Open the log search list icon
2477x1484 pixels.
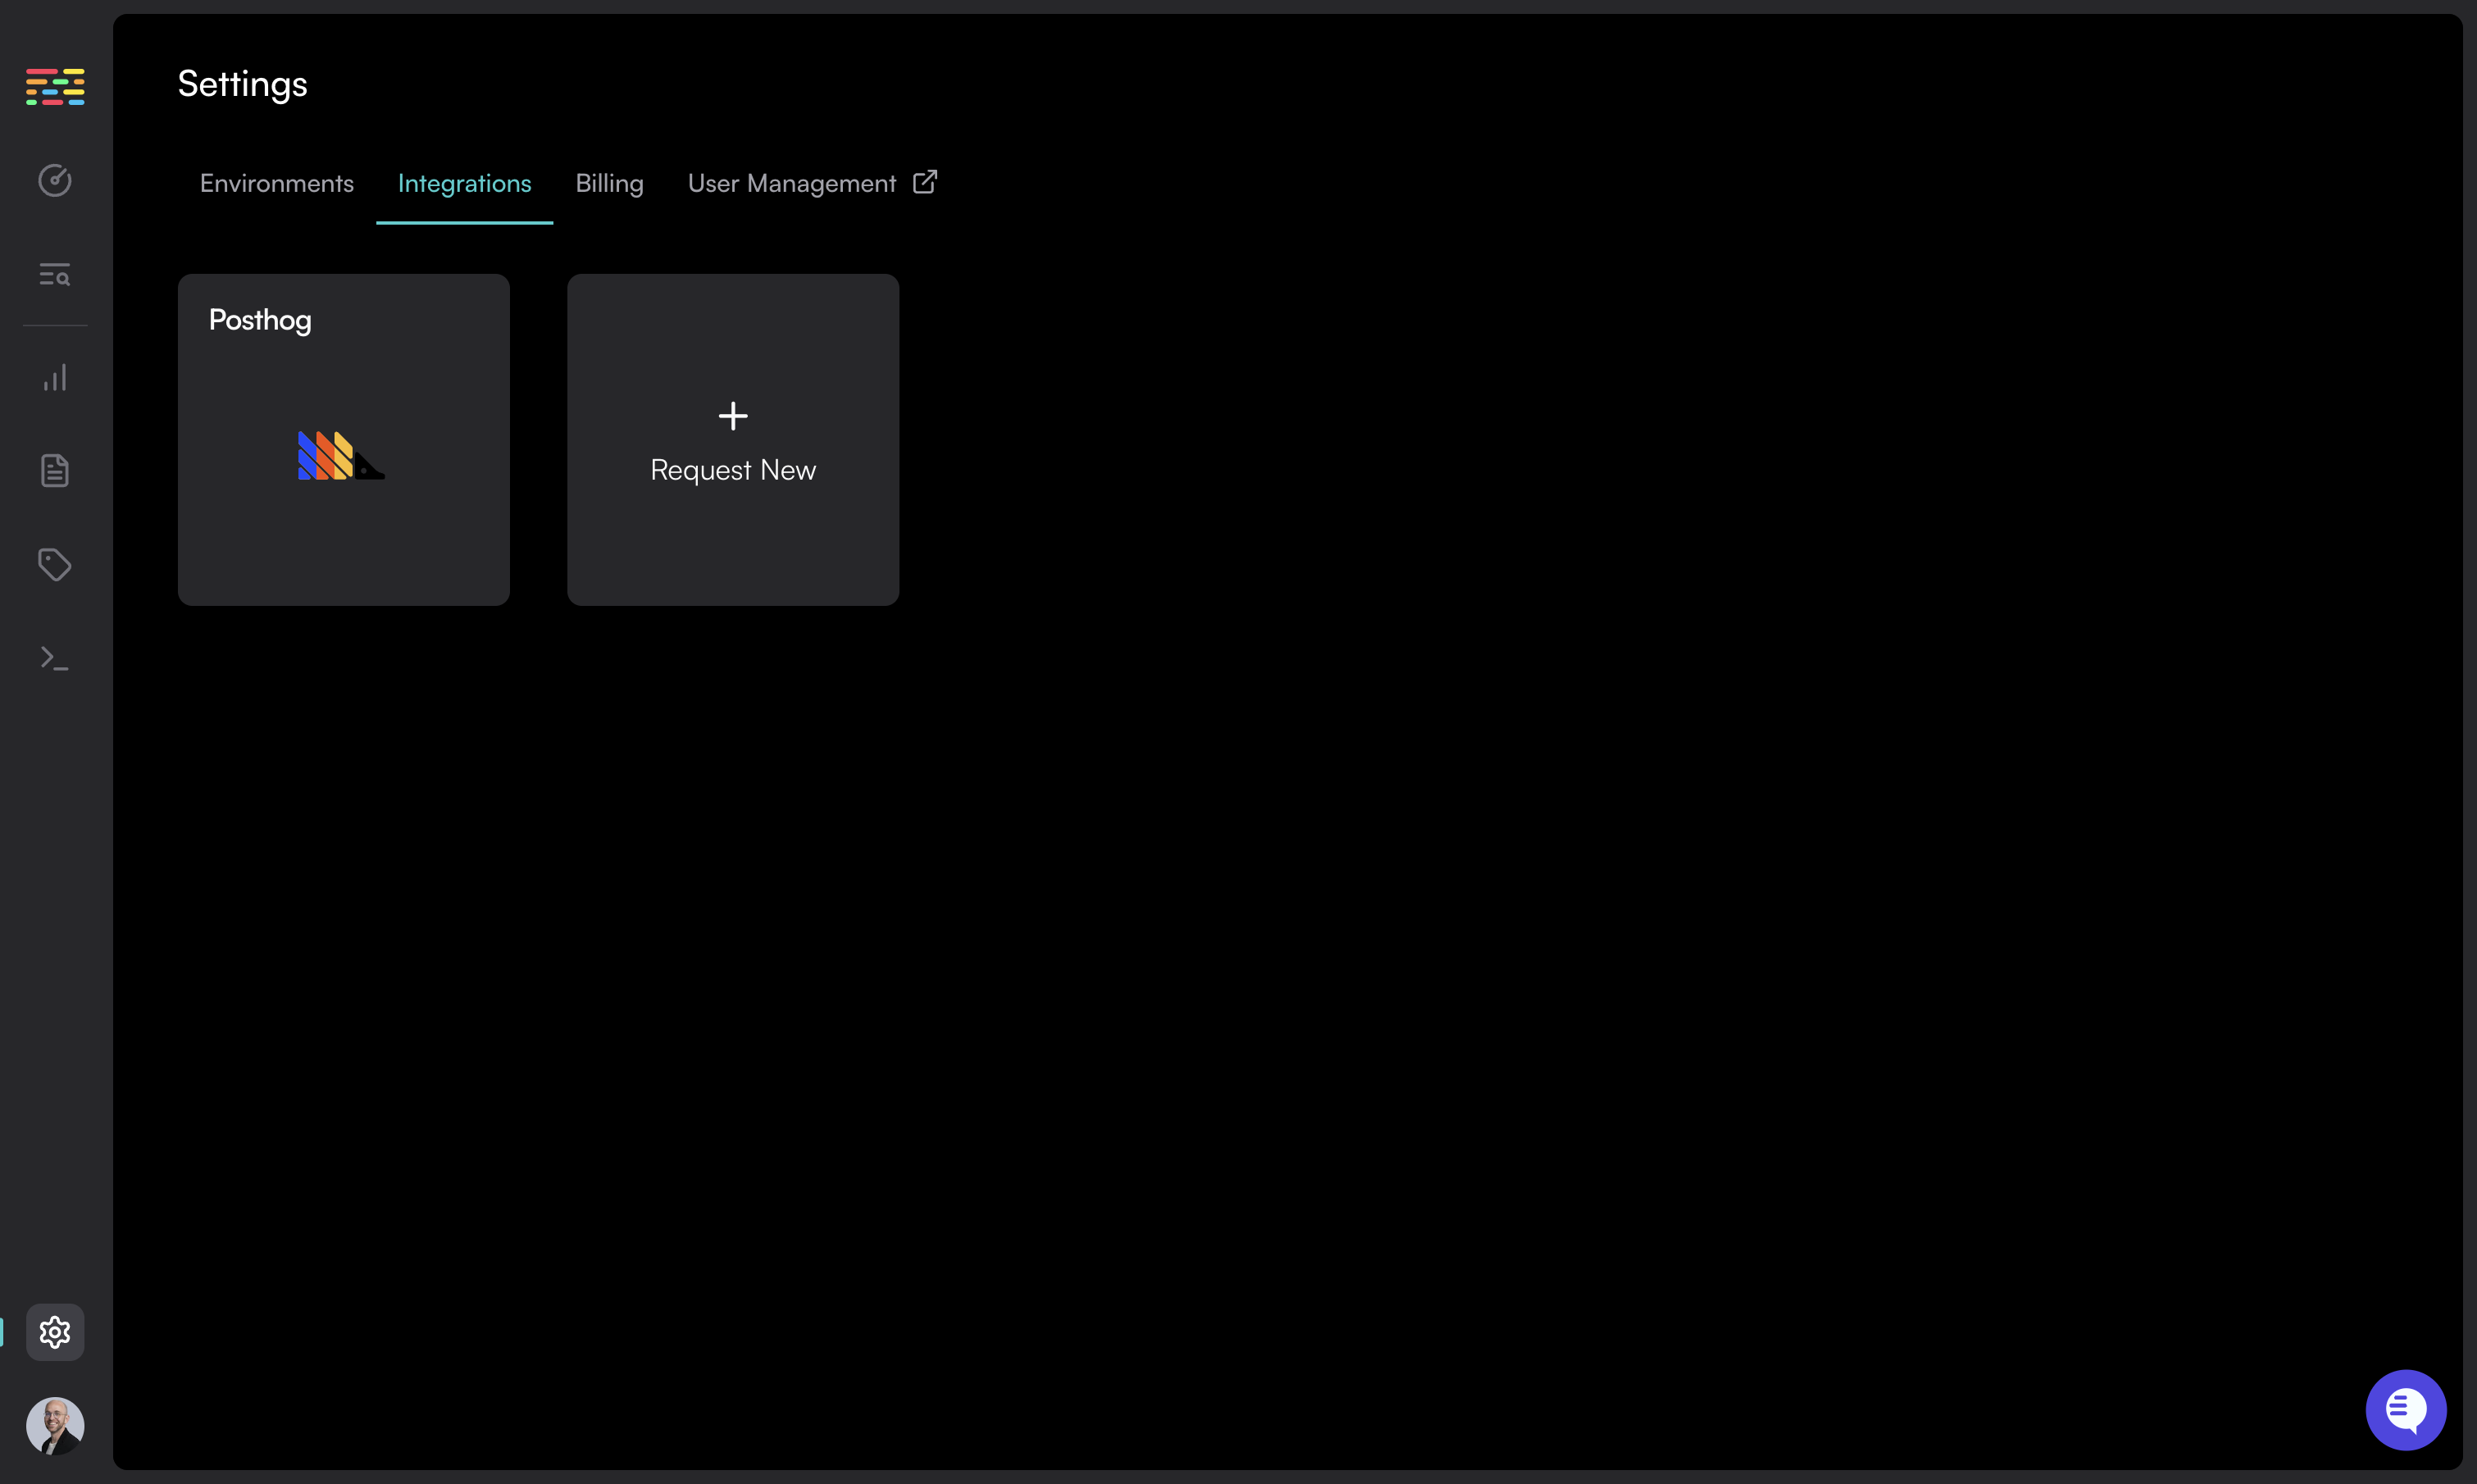pyautogui.click(x=55, y=274)
